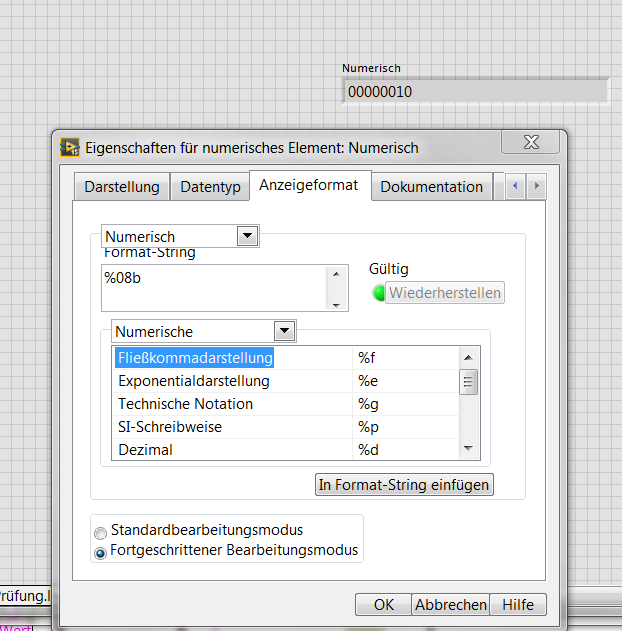Close the properties dialog with the X button
The width and height of the screenshot is (622, 631).
coord(531,142)
